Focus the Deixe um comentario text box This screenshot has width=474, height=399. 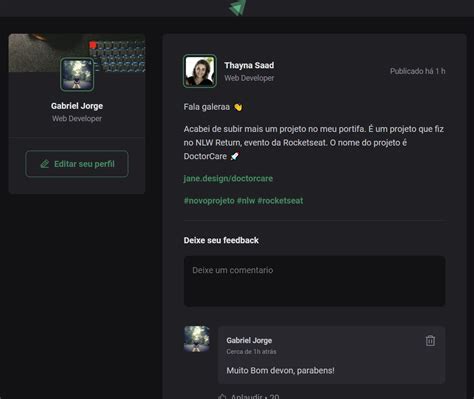(x=315, y=281)
